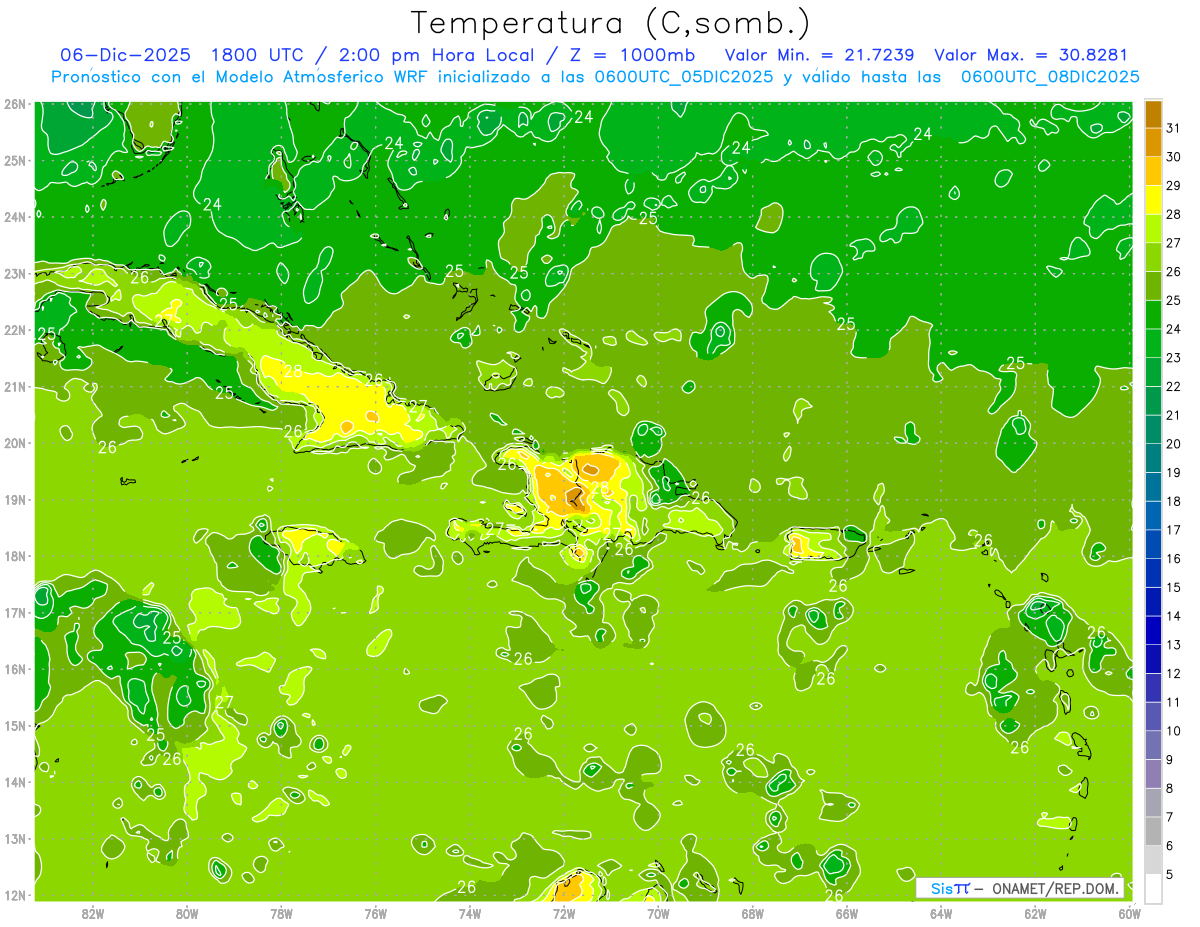Image resolution: width=1200 pixels, height=927 pixels.
Task: Click the white swatch below legend value 5
Action: click(1153, 888)
